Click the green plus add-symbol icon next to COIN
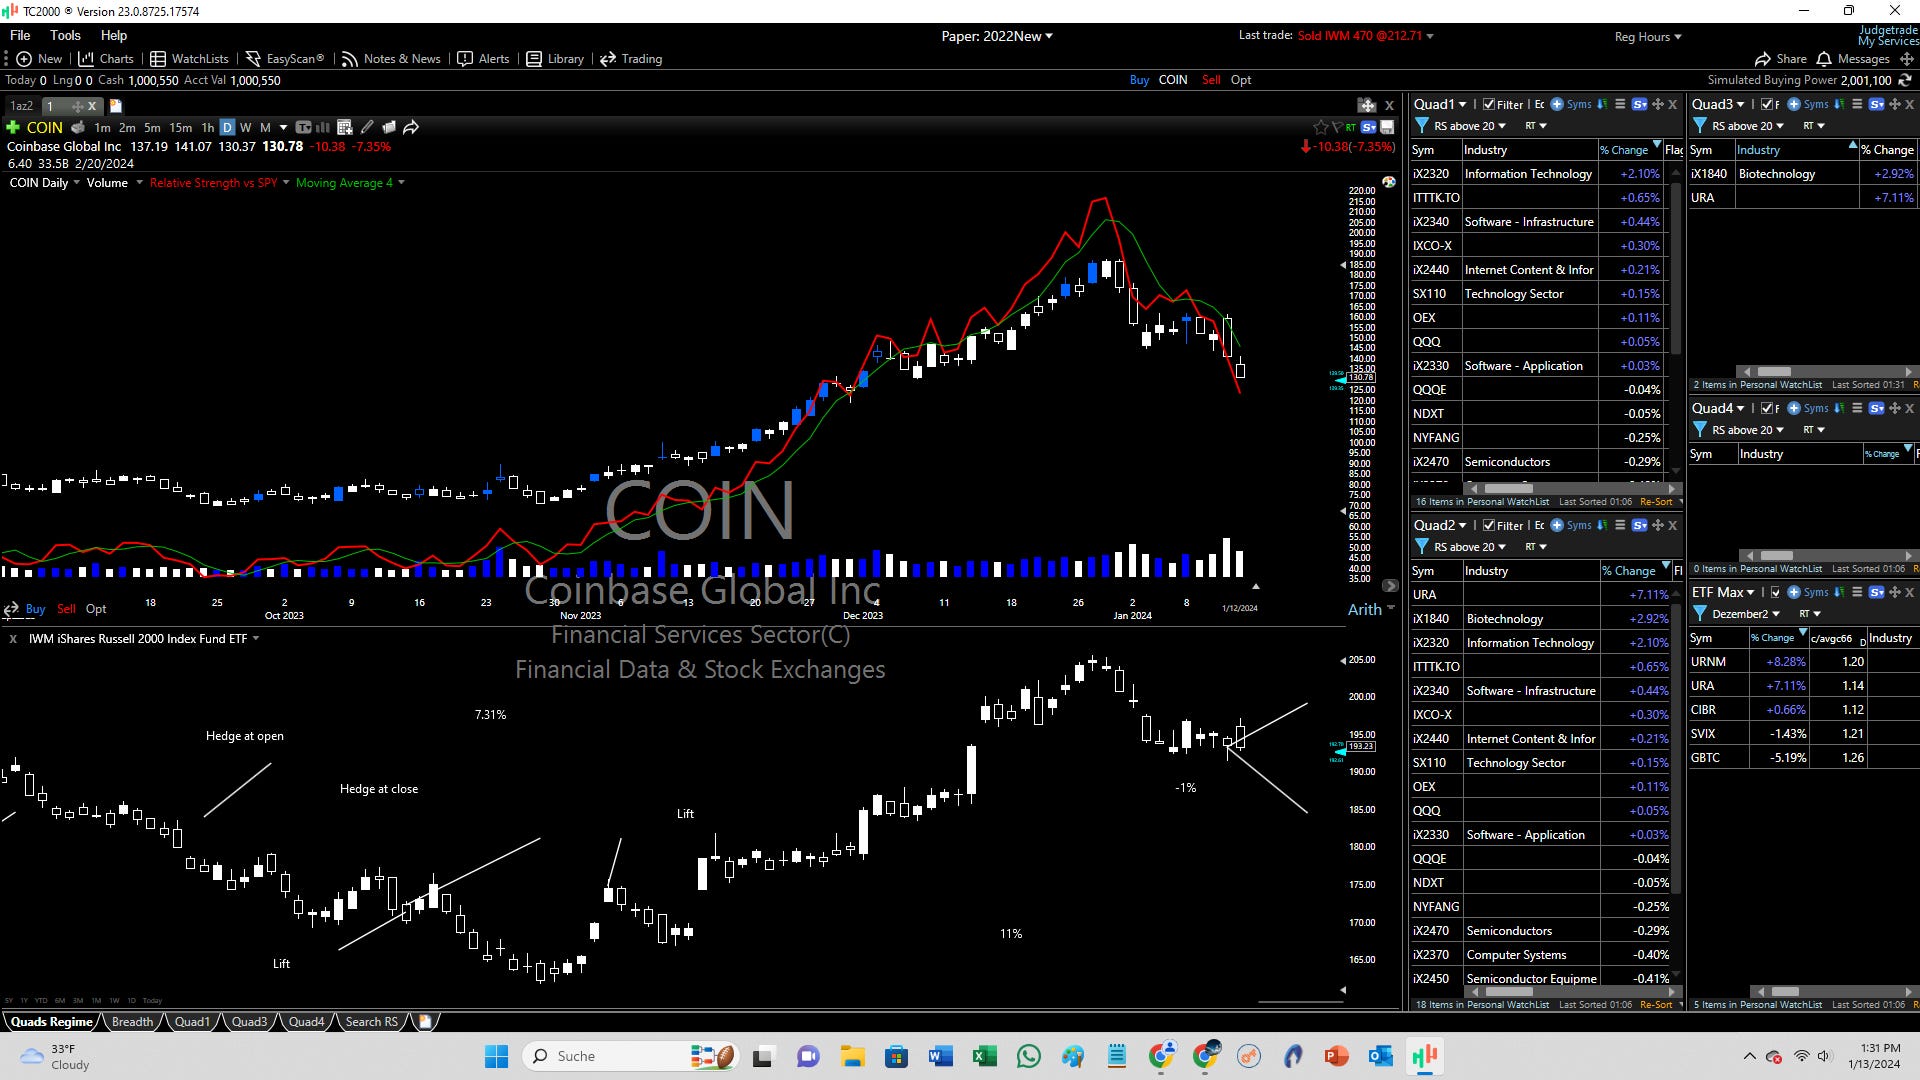Image resolution: width=1920 pixels, height=1080 pixels. click(13, 127)
